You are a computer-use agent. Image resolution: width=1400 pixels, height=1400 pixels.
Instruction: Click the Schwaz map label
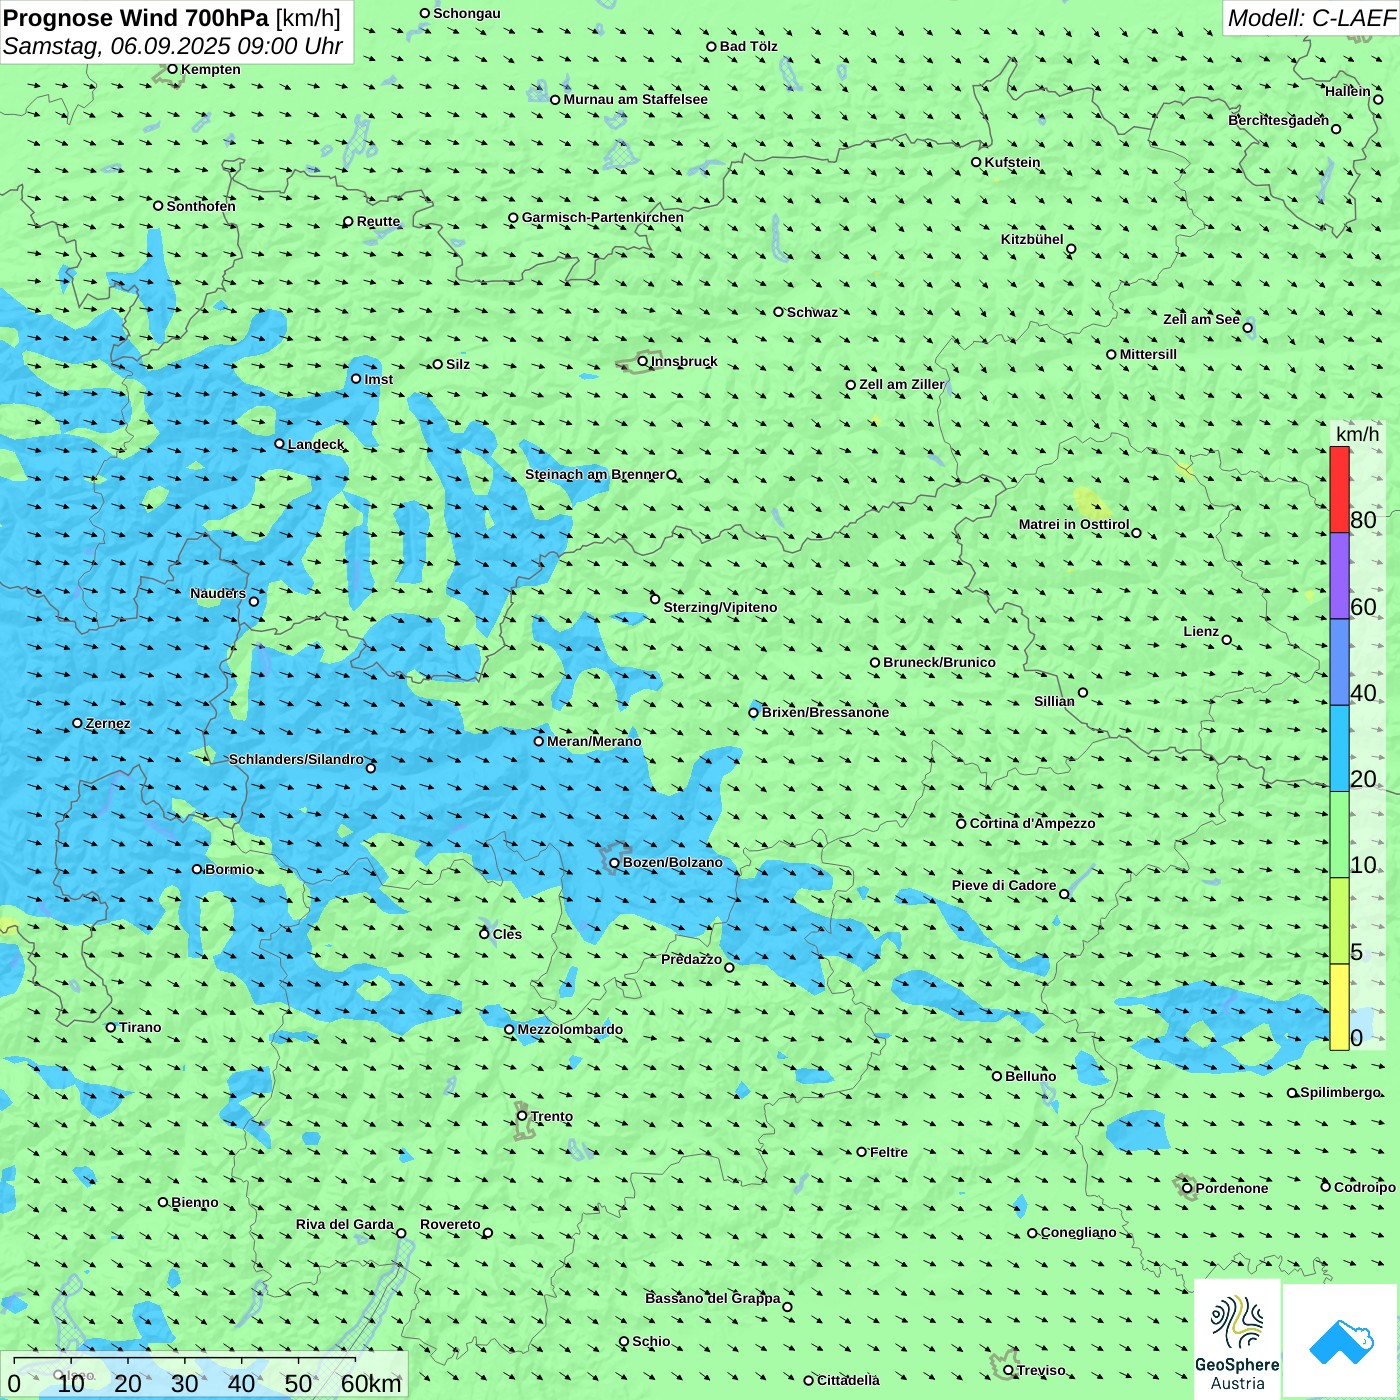(812, 312)
